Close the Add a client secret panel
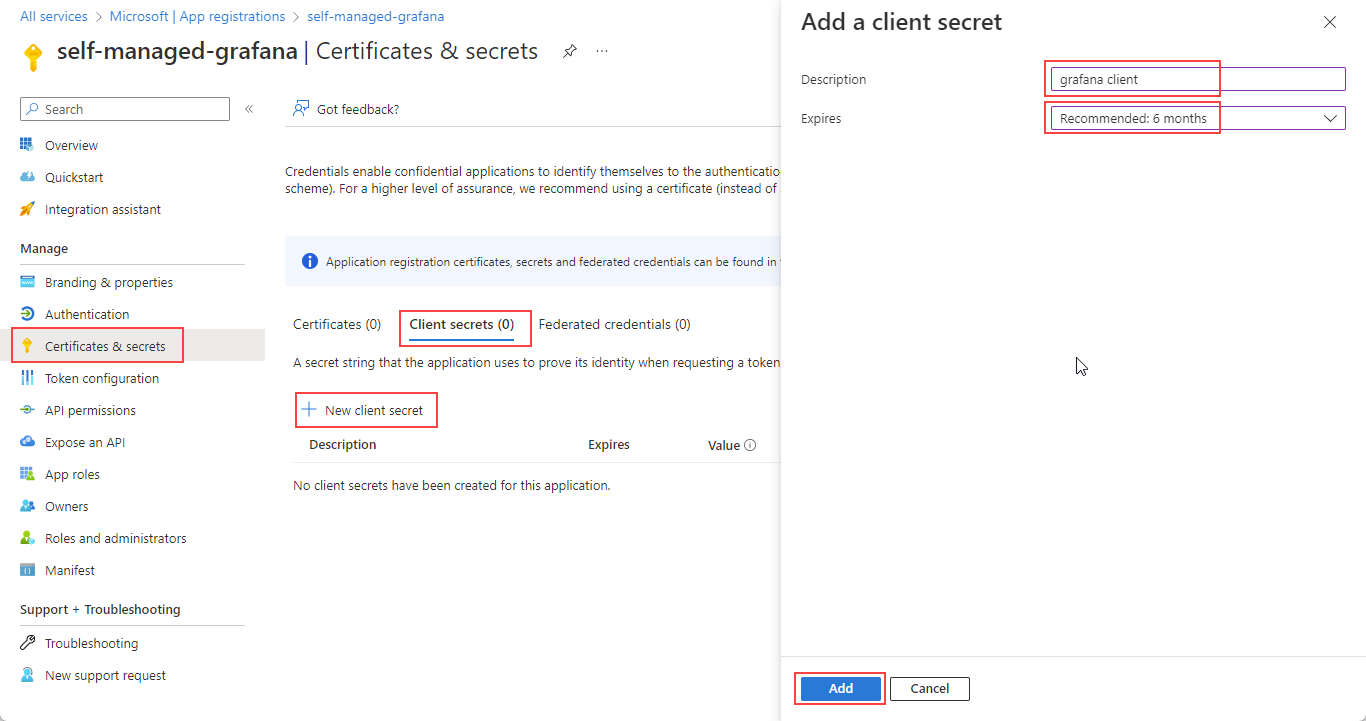1366x721 pixels. [1329, 22]
